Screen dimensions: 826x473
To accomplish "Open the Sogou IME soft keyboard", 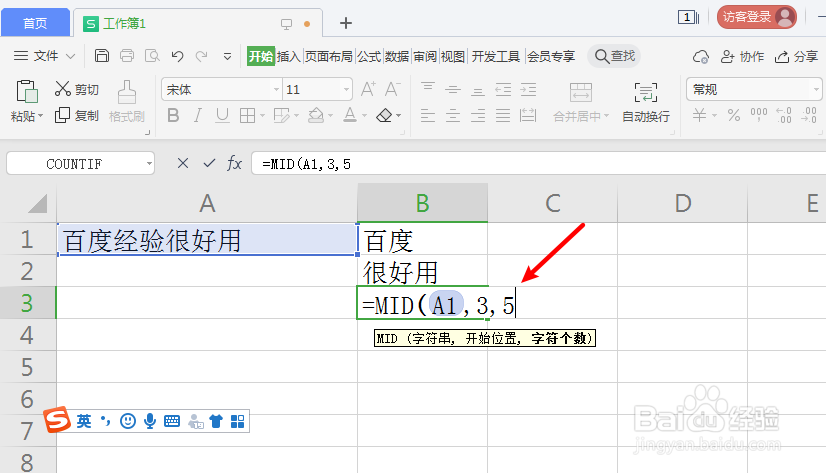I will pos(172,421).
